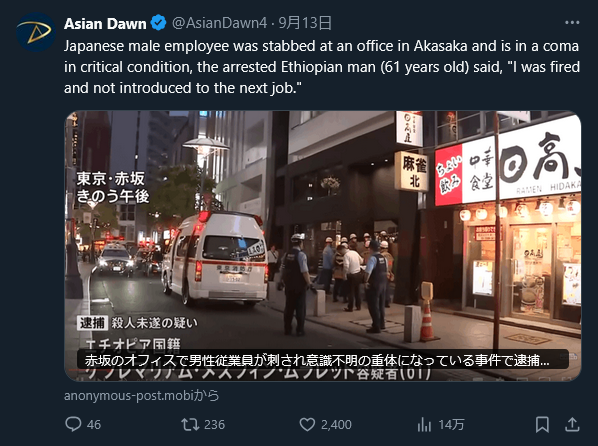Click the 46 replies count
The image size is (598, 446).
(x=94, y=425)
